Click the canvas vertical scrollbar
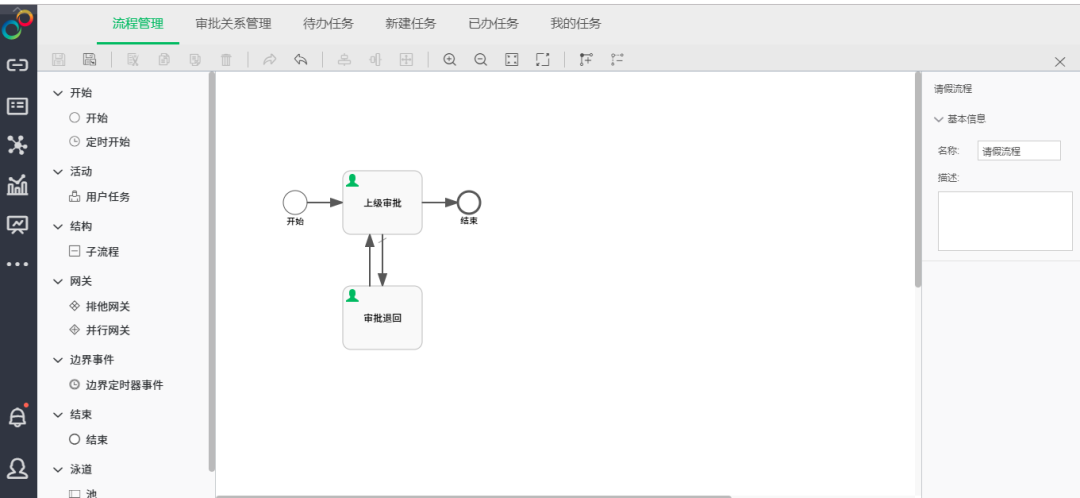Screen dimensions: 1080x498 click(x=917, y=179)
